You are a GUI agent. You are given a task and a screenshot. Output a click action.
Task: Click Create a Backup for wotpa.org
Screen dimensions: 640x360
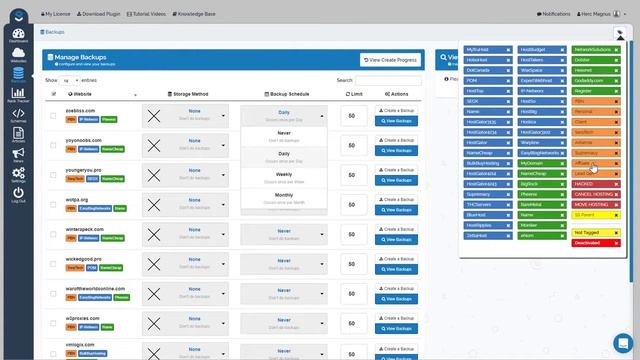click(x=396, y=200)
